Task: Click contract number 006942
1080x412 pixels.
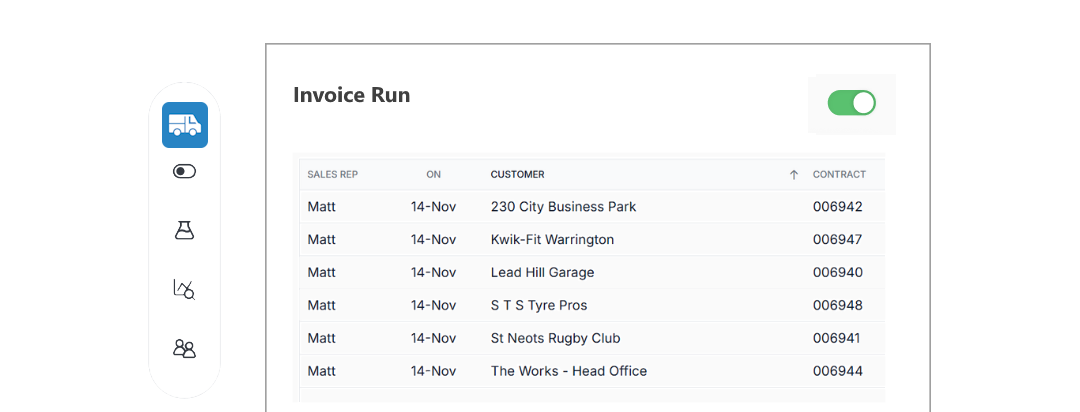Action: (x=837, y=207)
